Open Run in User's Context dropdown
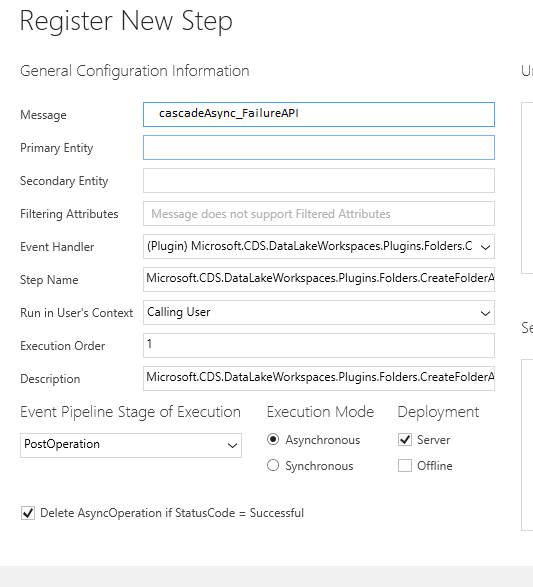Image resolution: width=533 pixels, height=587 pixels. (319, 313)
